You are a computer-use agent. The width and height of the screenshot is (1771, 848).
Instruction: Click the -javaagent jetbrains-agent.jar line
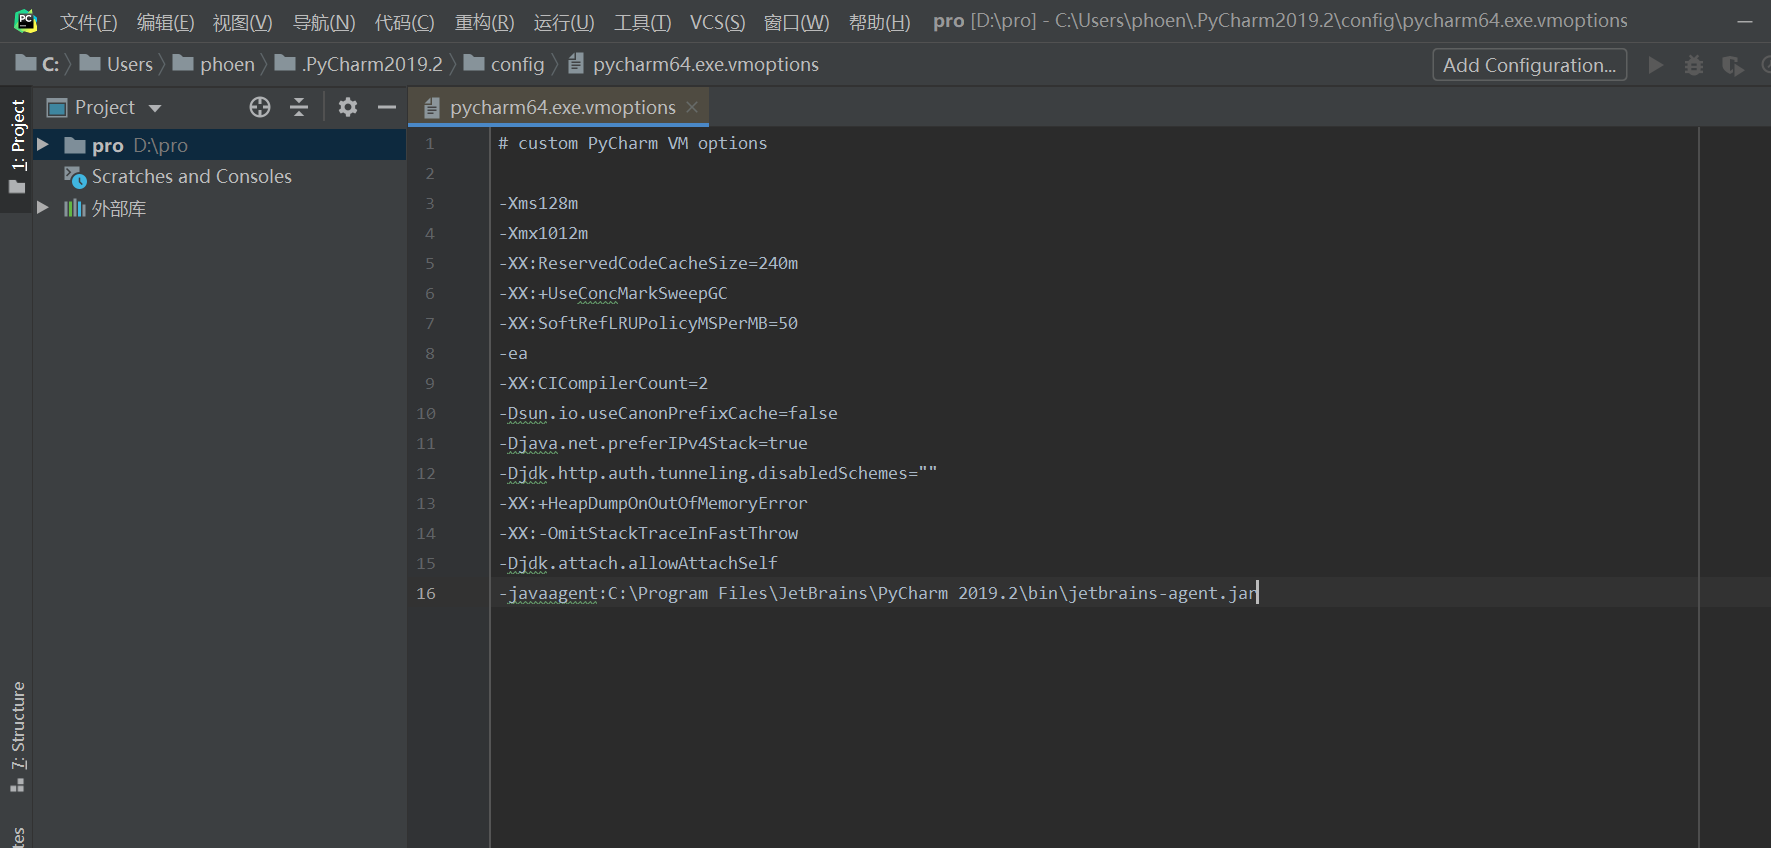tap(878, 593)
